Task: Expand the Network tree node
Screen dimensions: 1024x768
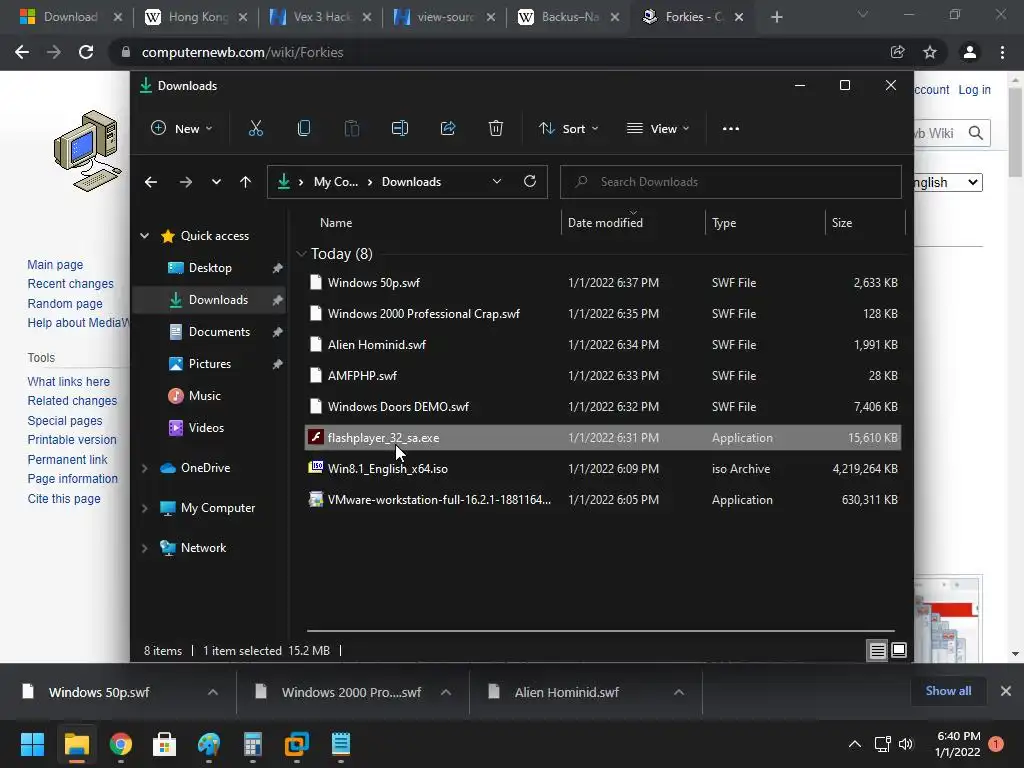Action: tap(144, 548)
